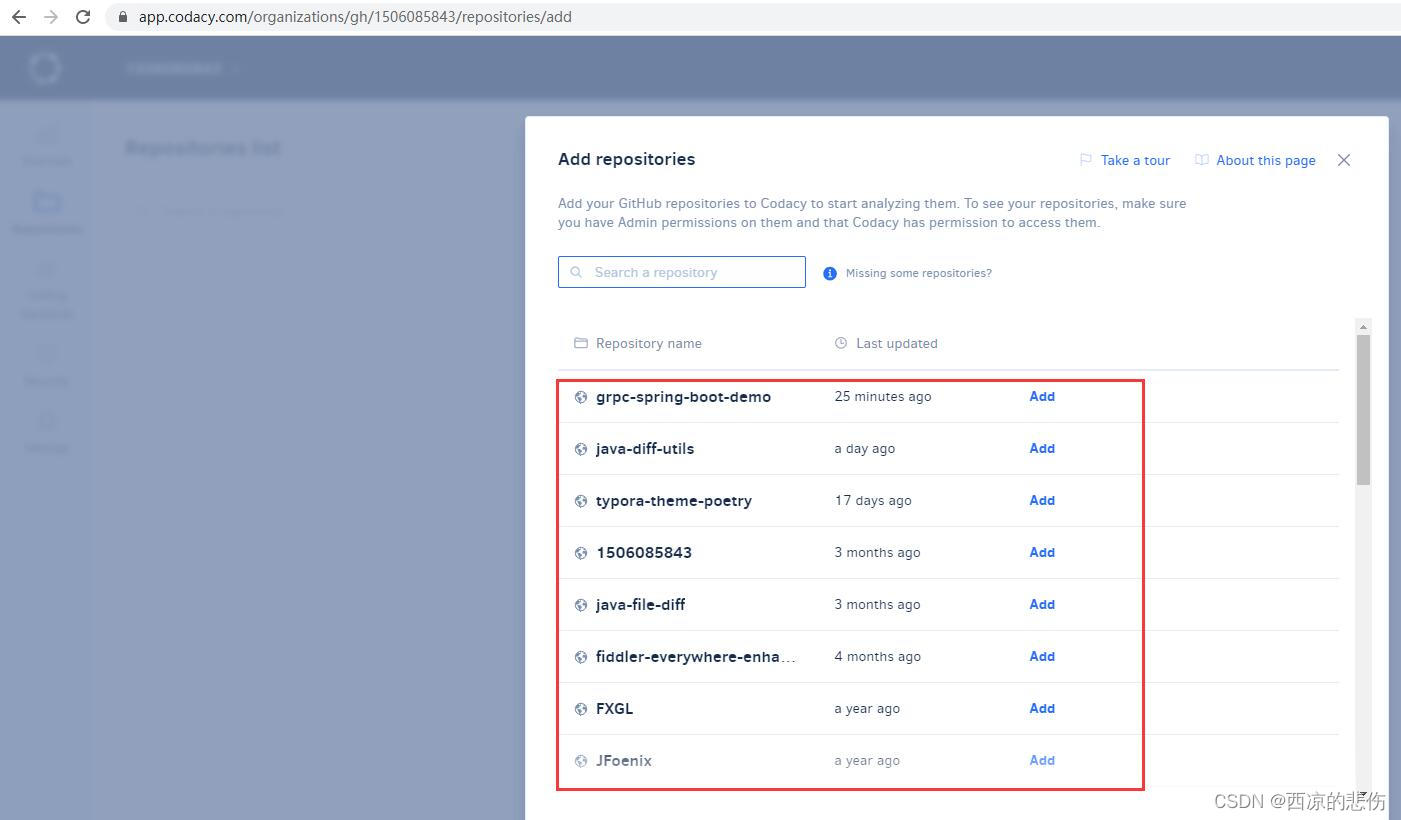Image resolution: width=1401 pixels, height=820 pixels.
Task: Close the Add repositories dialog
Action: click(1344, 160)
